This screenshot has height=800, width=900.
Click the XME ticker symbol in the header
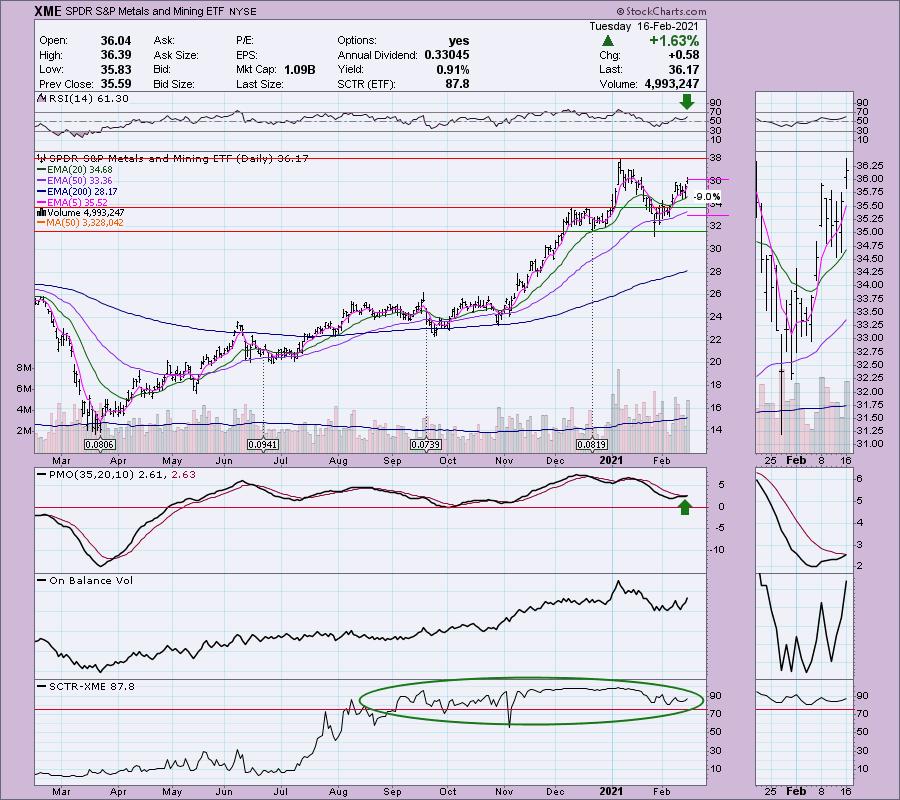[48, 11]
